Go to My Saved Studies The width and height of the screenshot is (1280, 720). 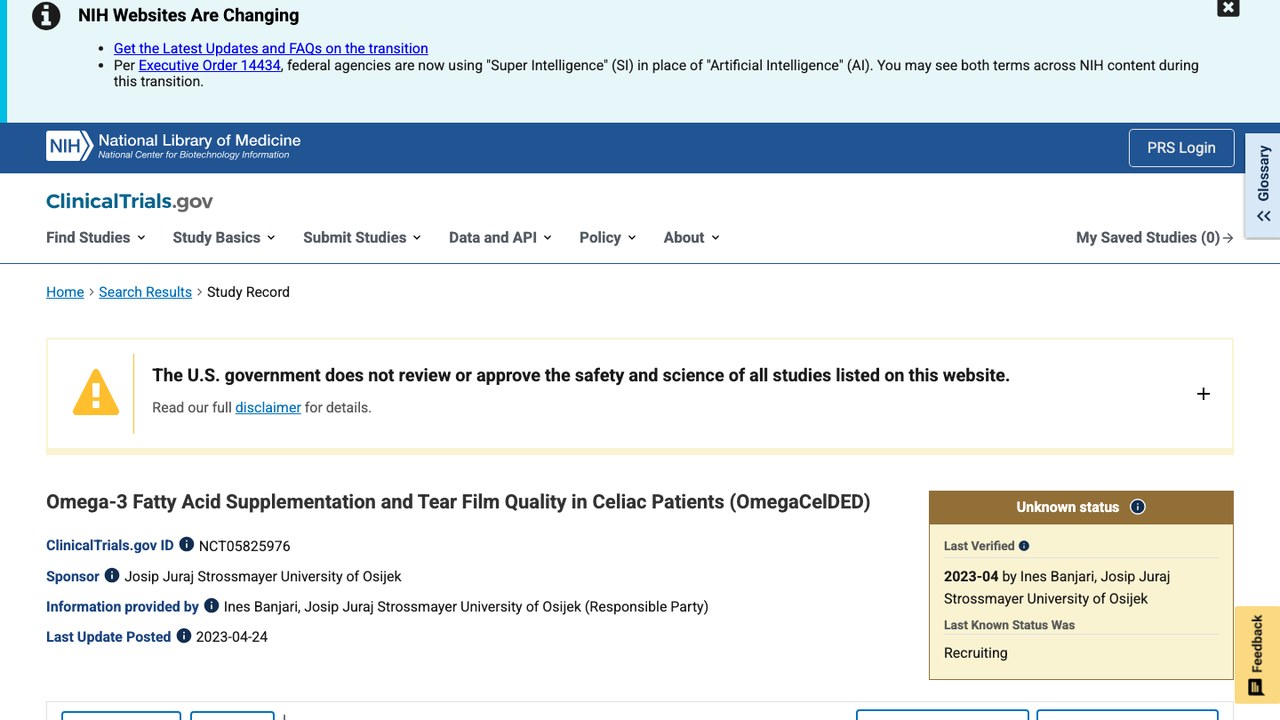pos(1155,237)
